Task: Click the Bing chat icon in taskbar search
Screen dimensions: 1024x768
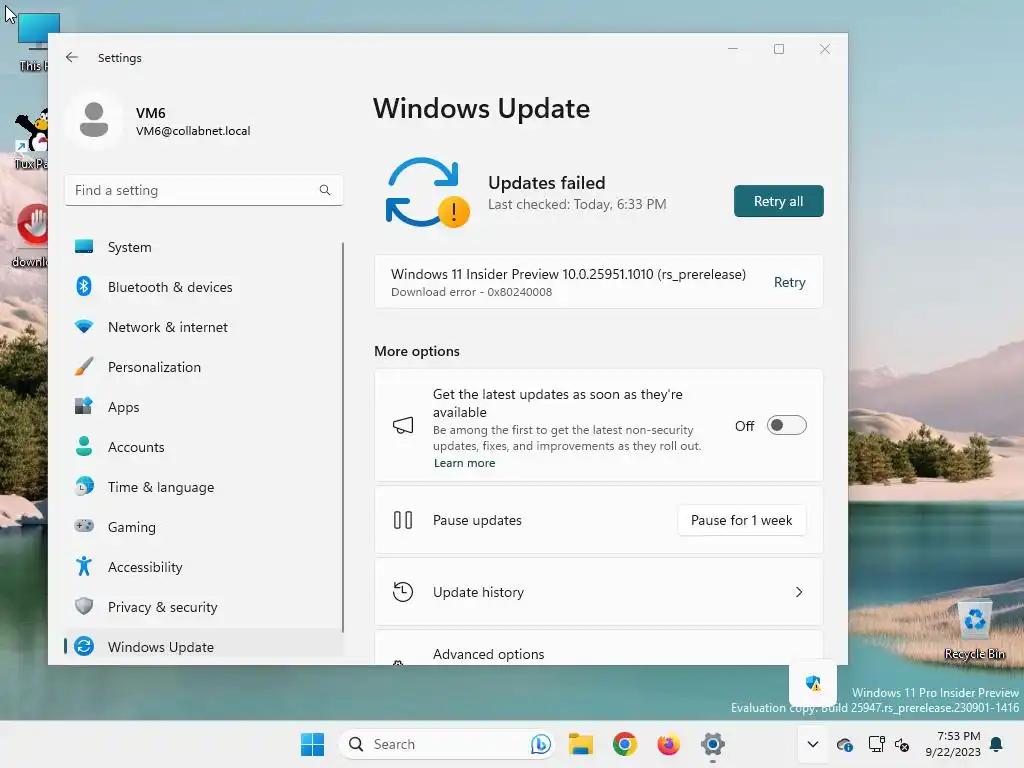Action: click(541, 744)
